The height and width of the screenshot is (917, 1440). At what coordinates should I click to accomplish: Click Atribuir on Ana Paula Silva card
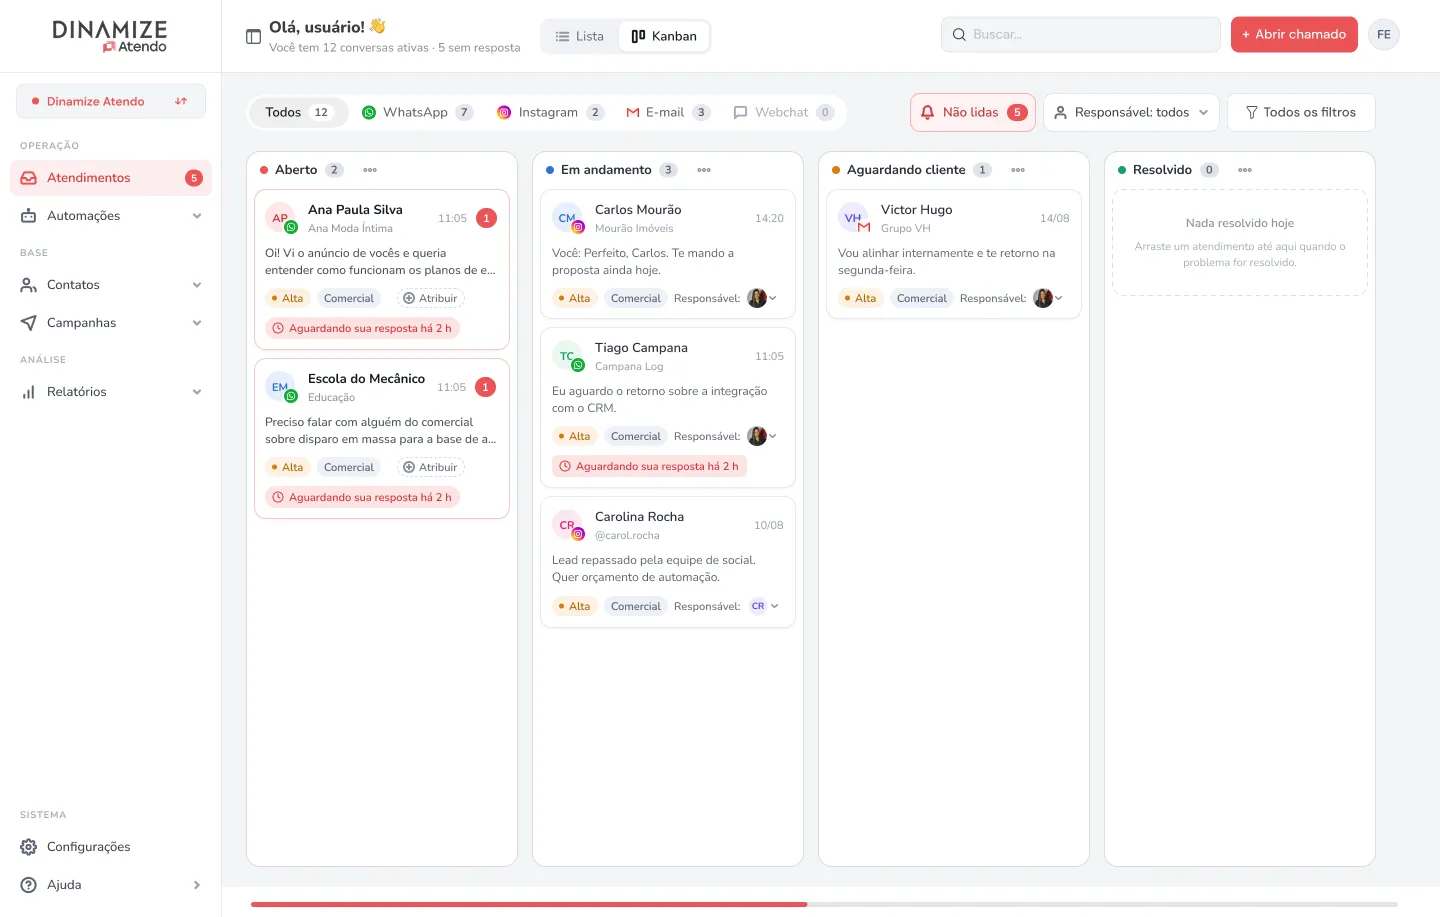point(430,298)
